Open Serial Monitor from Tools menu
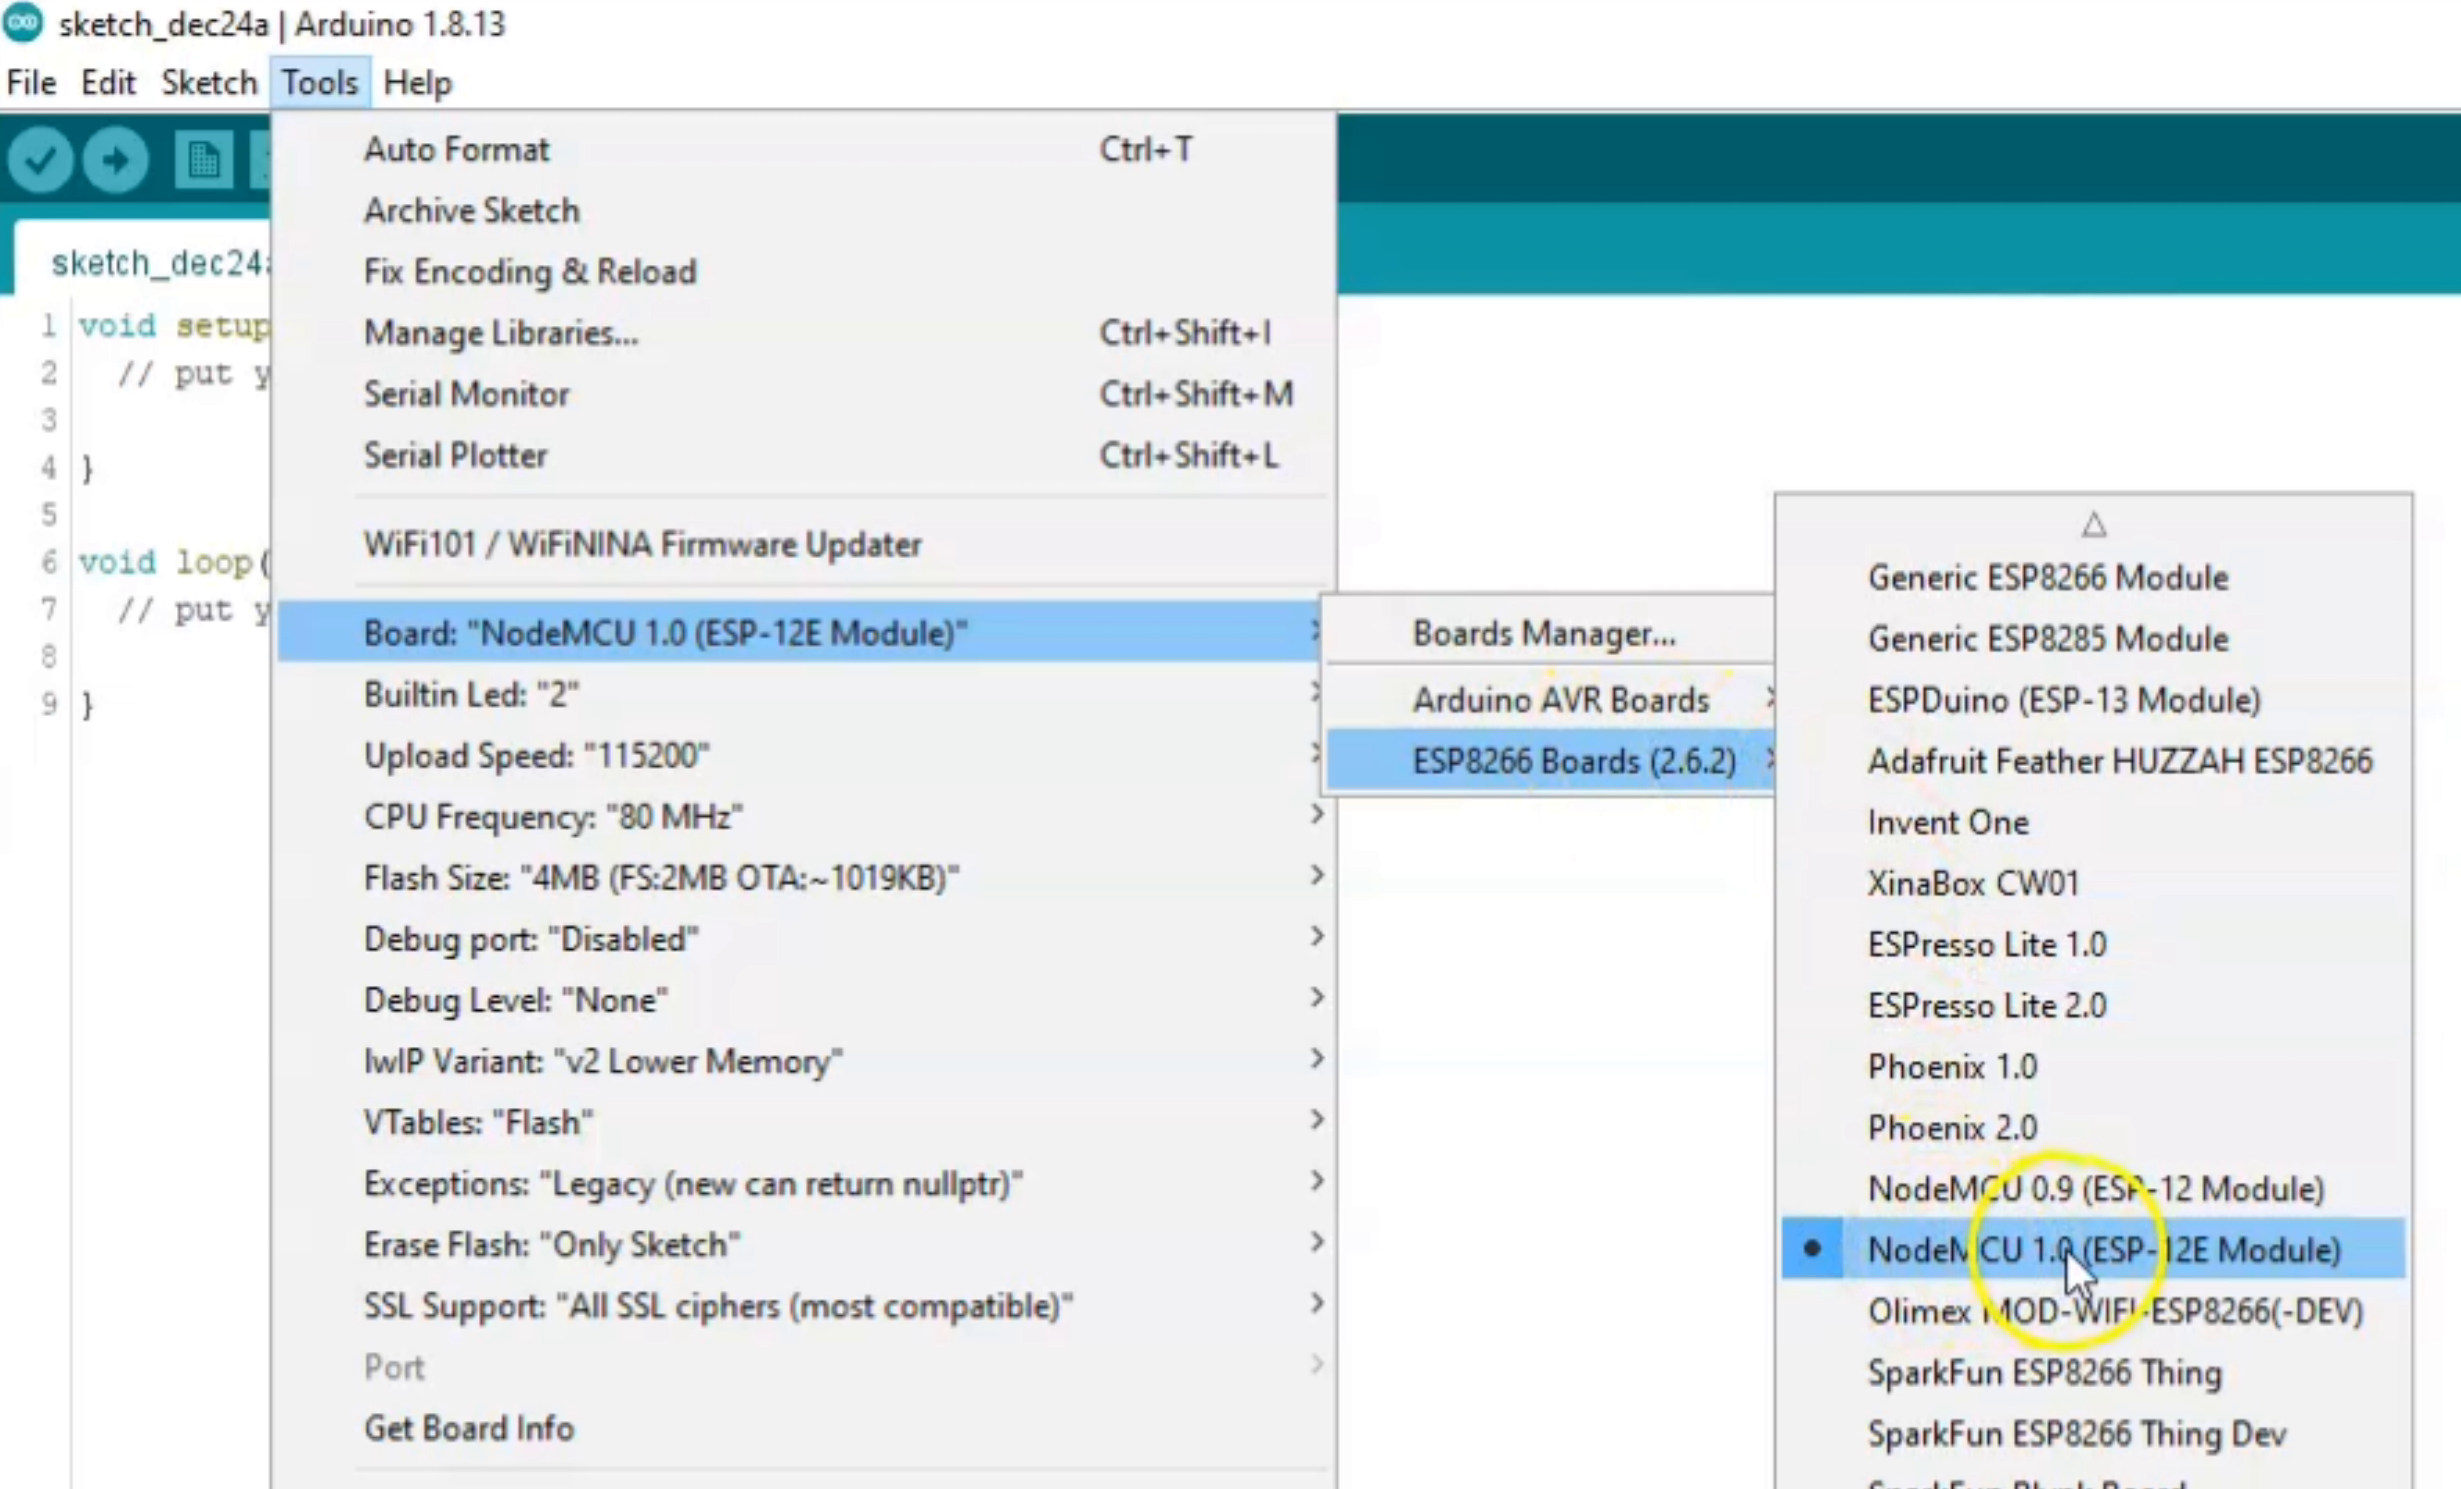The height and width of the screenshot is (1489, 2461). (x=466, y=394)
